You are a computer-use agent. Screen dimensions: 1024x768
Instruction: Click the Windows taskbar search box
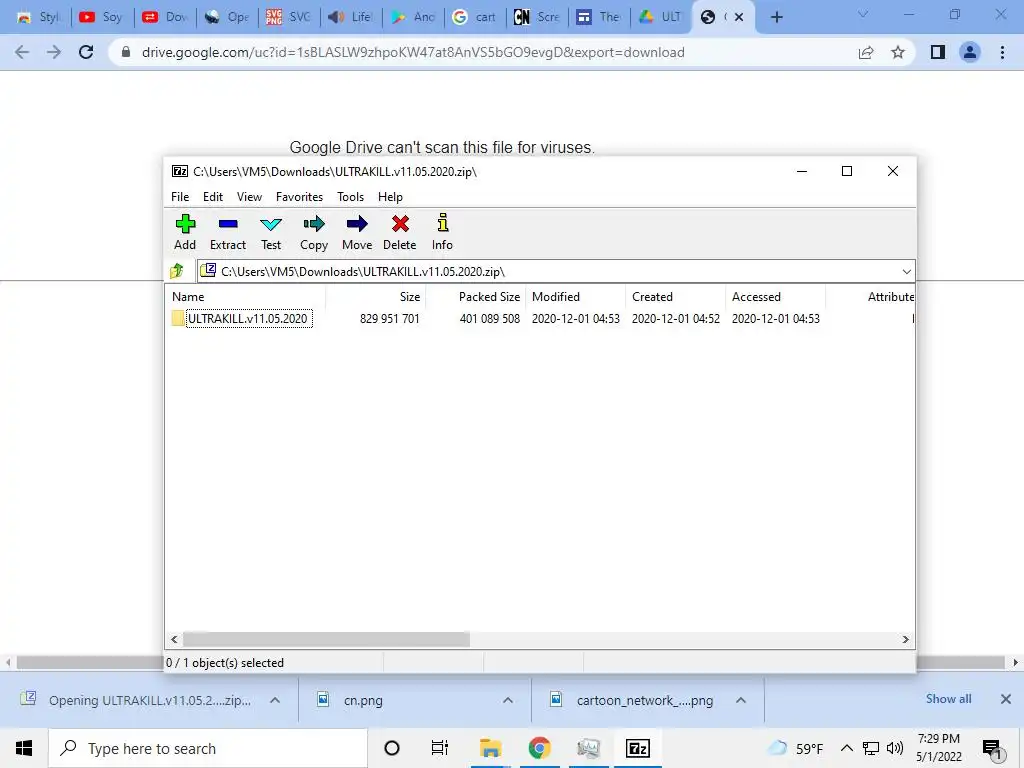click(x=208, y=748)
